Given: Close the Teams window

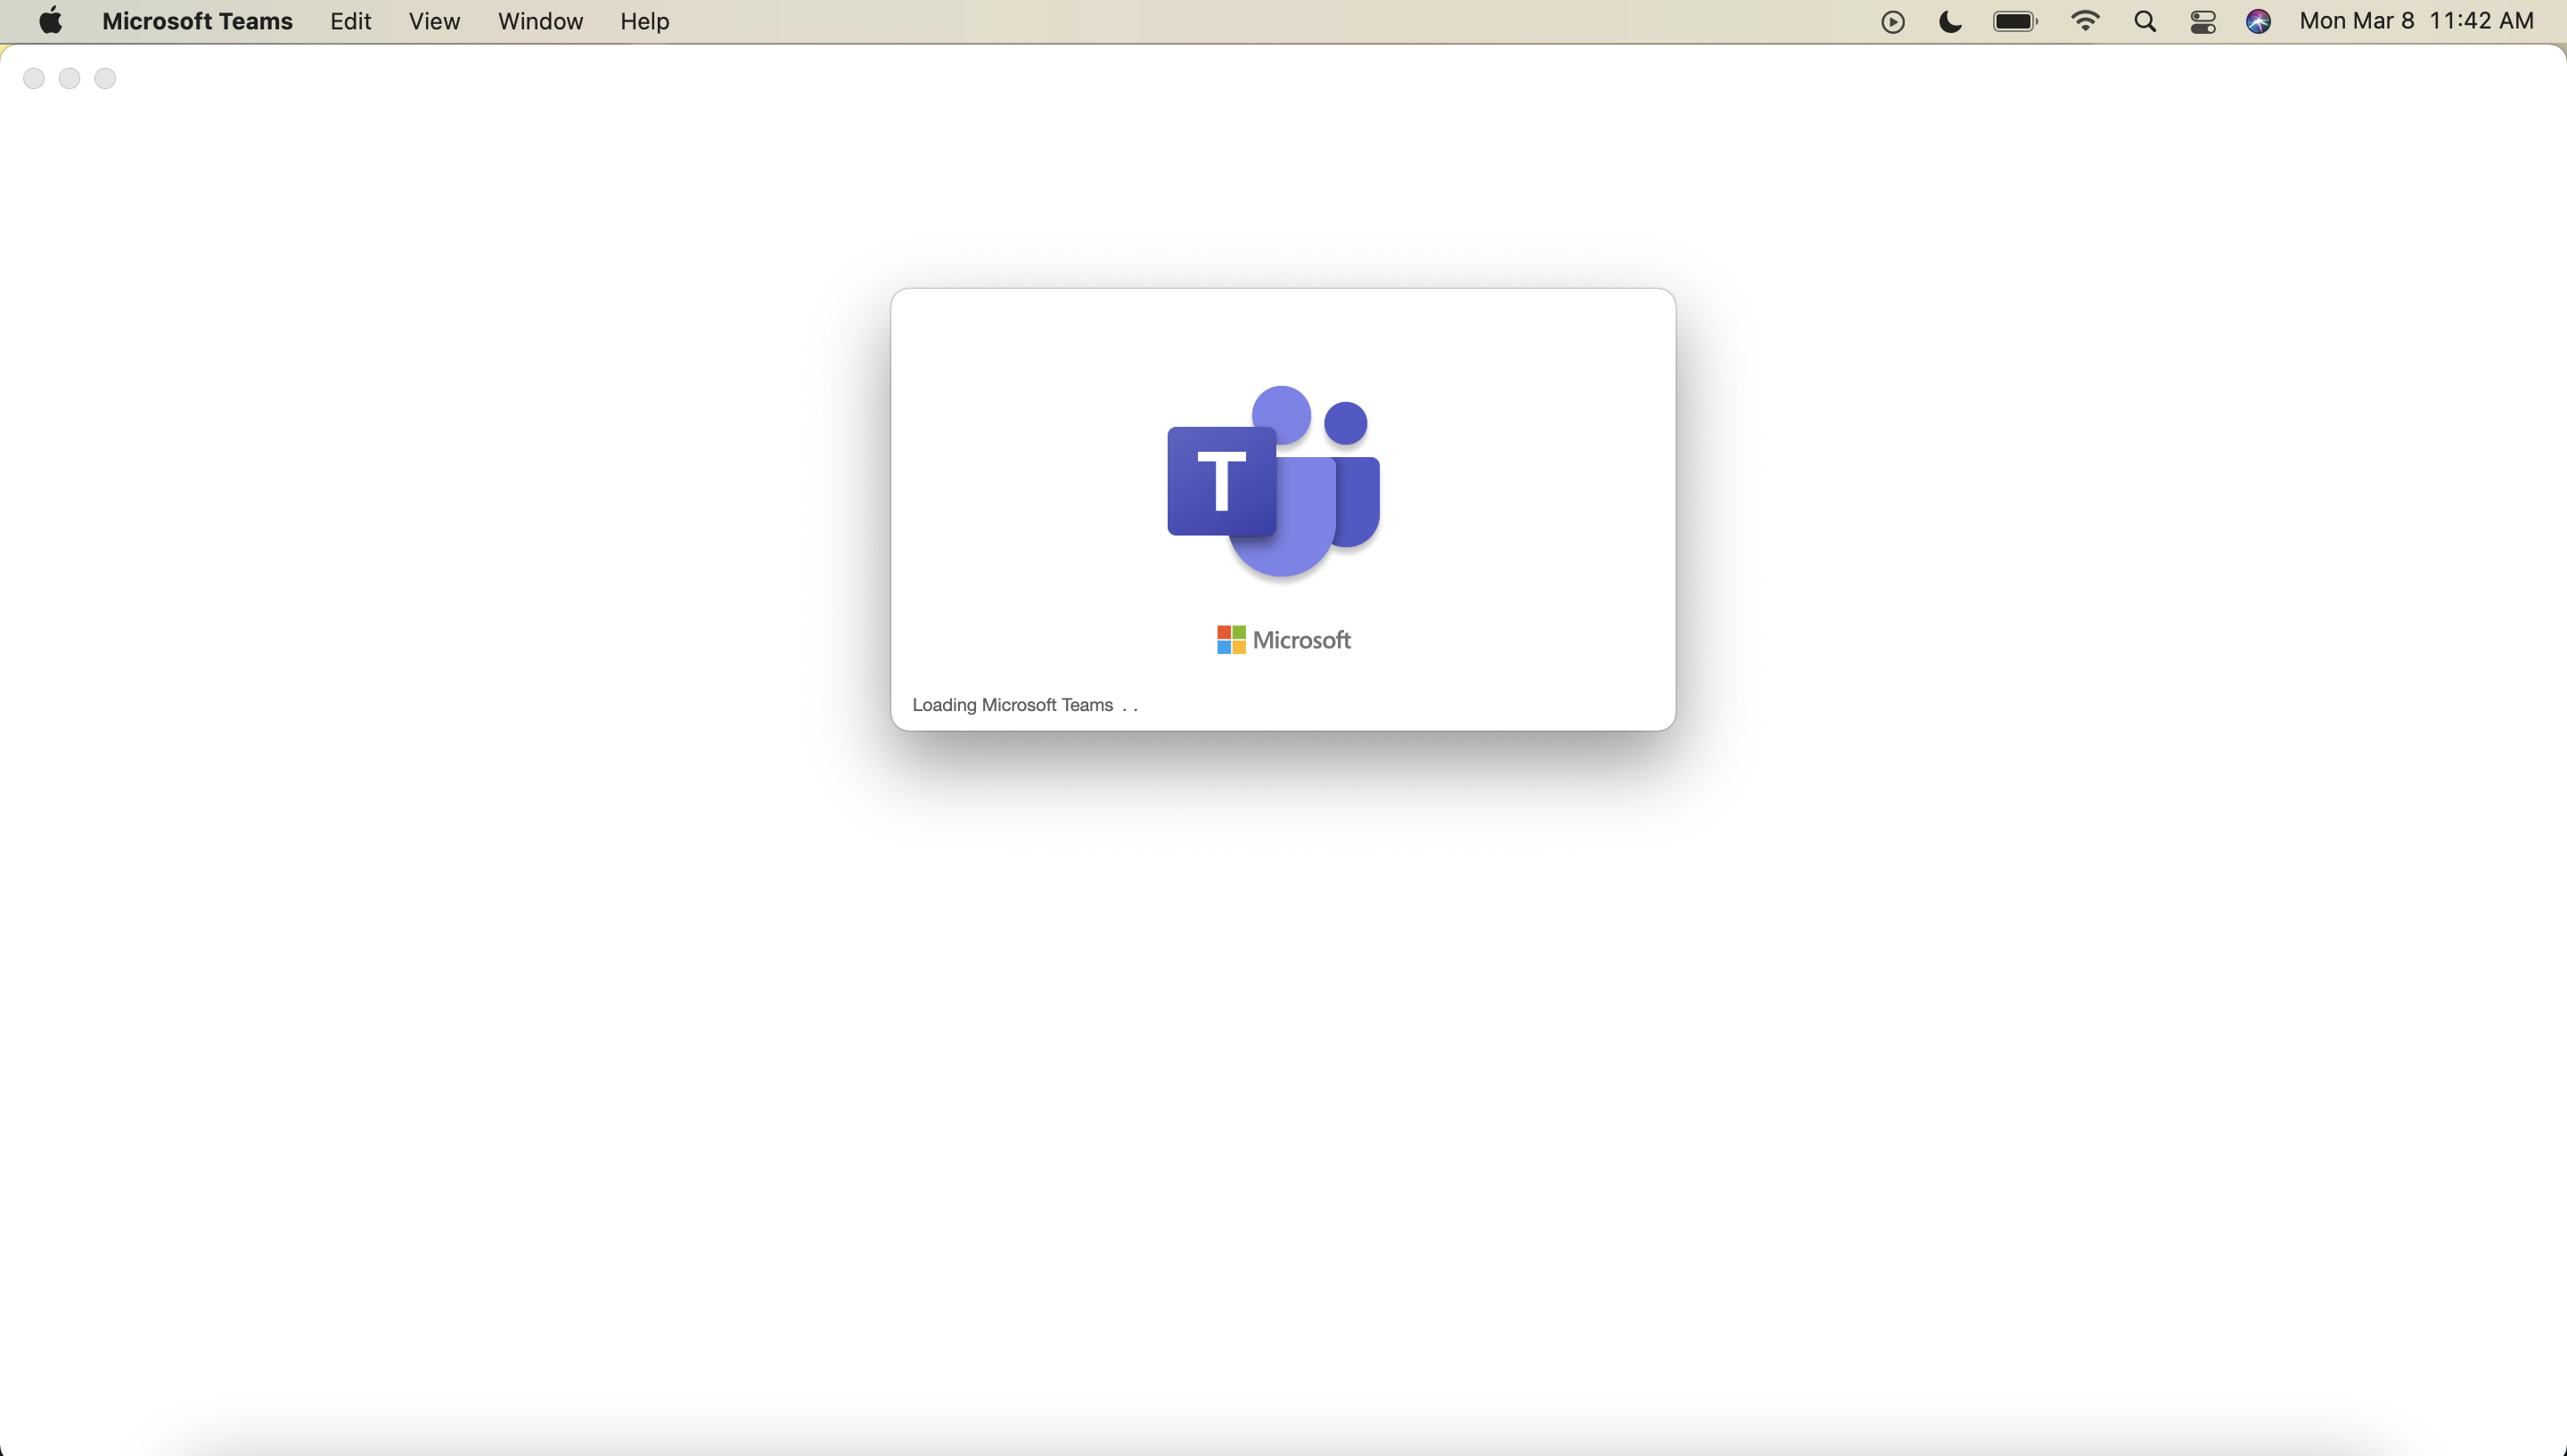Looking at the screenshot, I should 34,78.
